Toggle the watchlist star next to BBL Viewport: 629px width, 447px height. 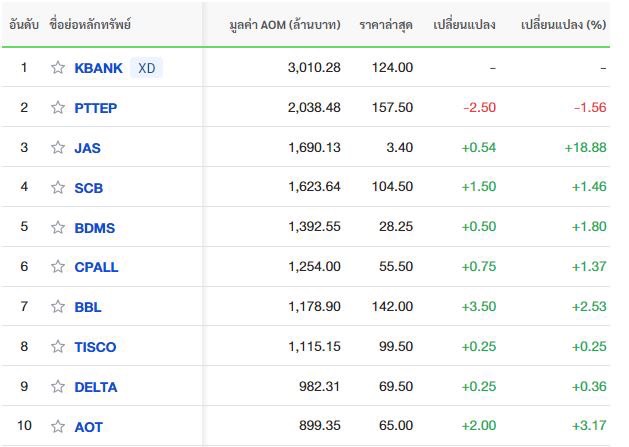tap(58, 307)
